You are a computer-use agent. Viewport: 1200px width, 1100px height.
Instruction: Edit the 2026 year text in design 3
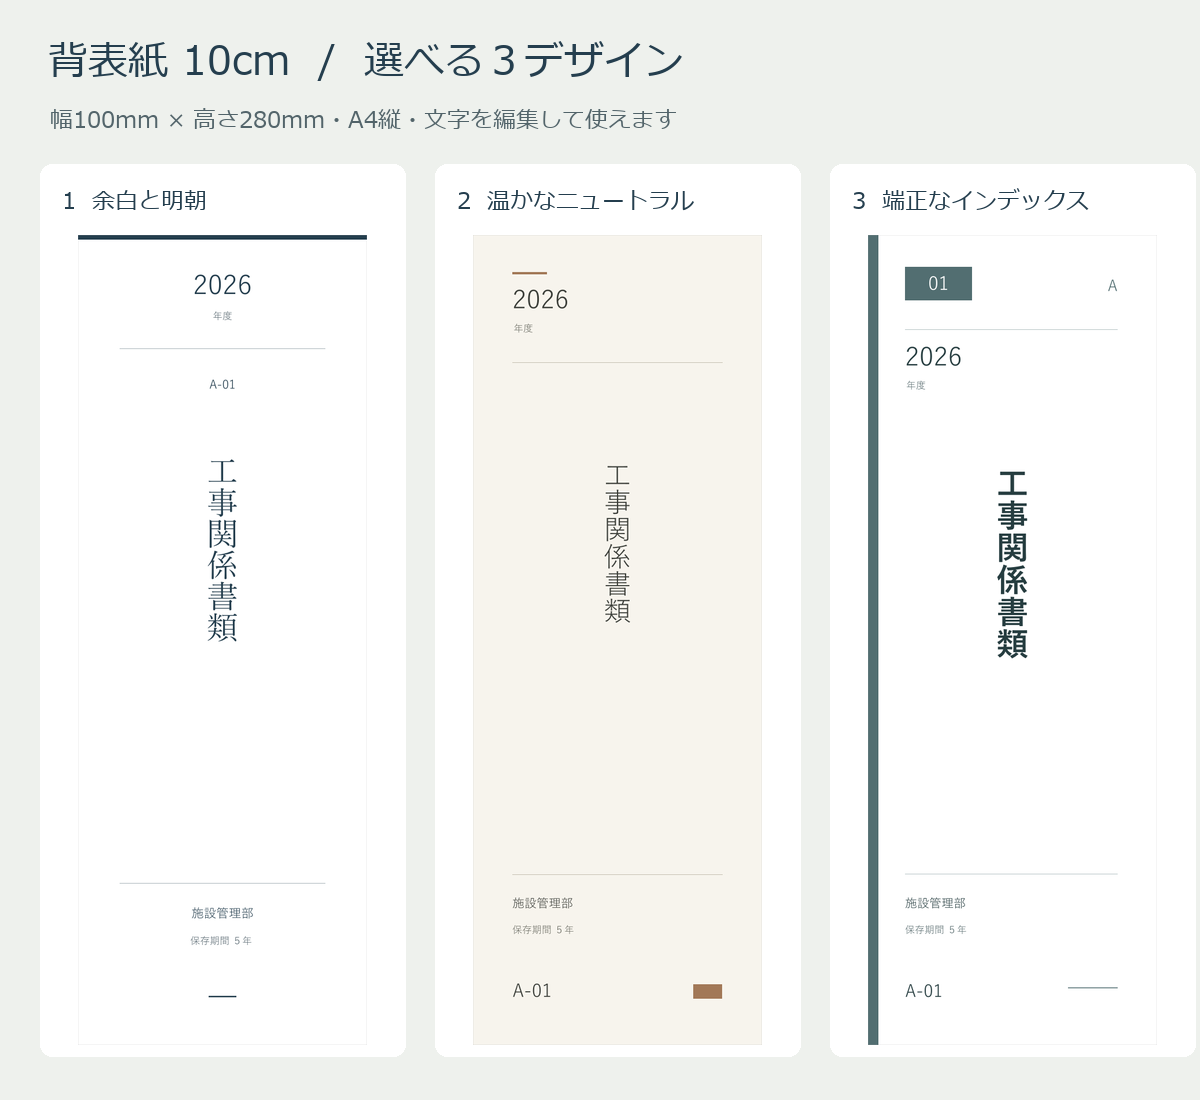tap(933, 357)
